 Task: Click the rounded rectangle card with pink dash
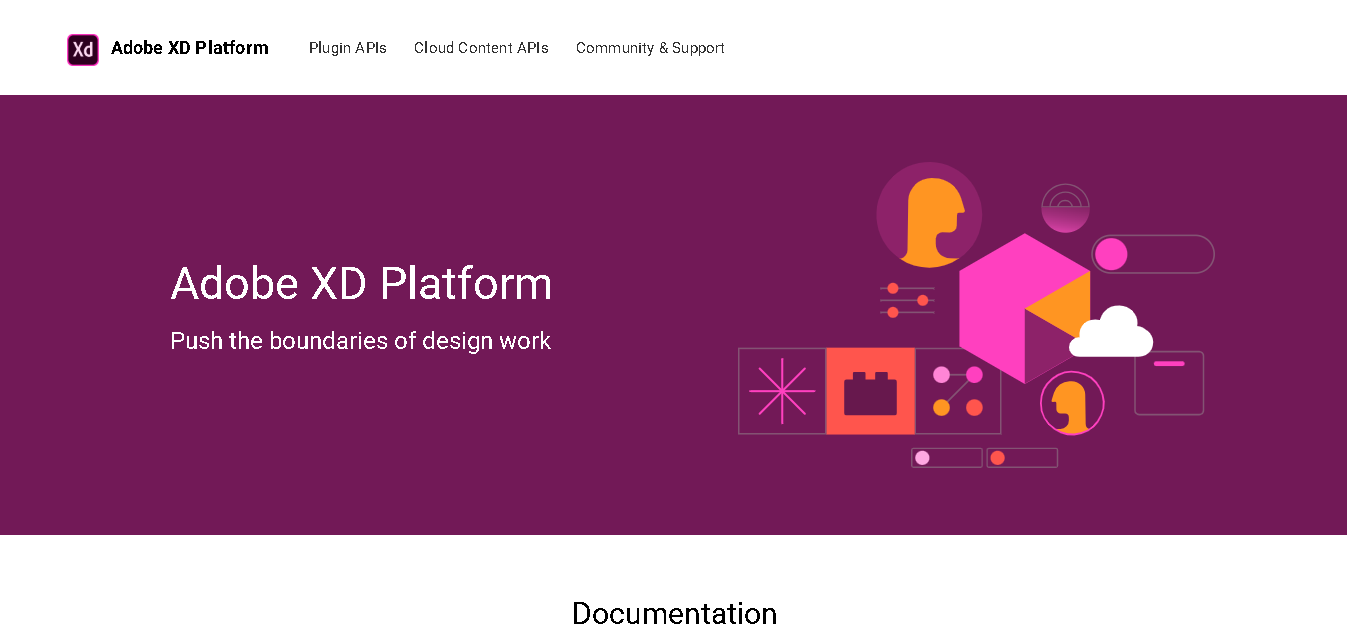coord(1168,383)
